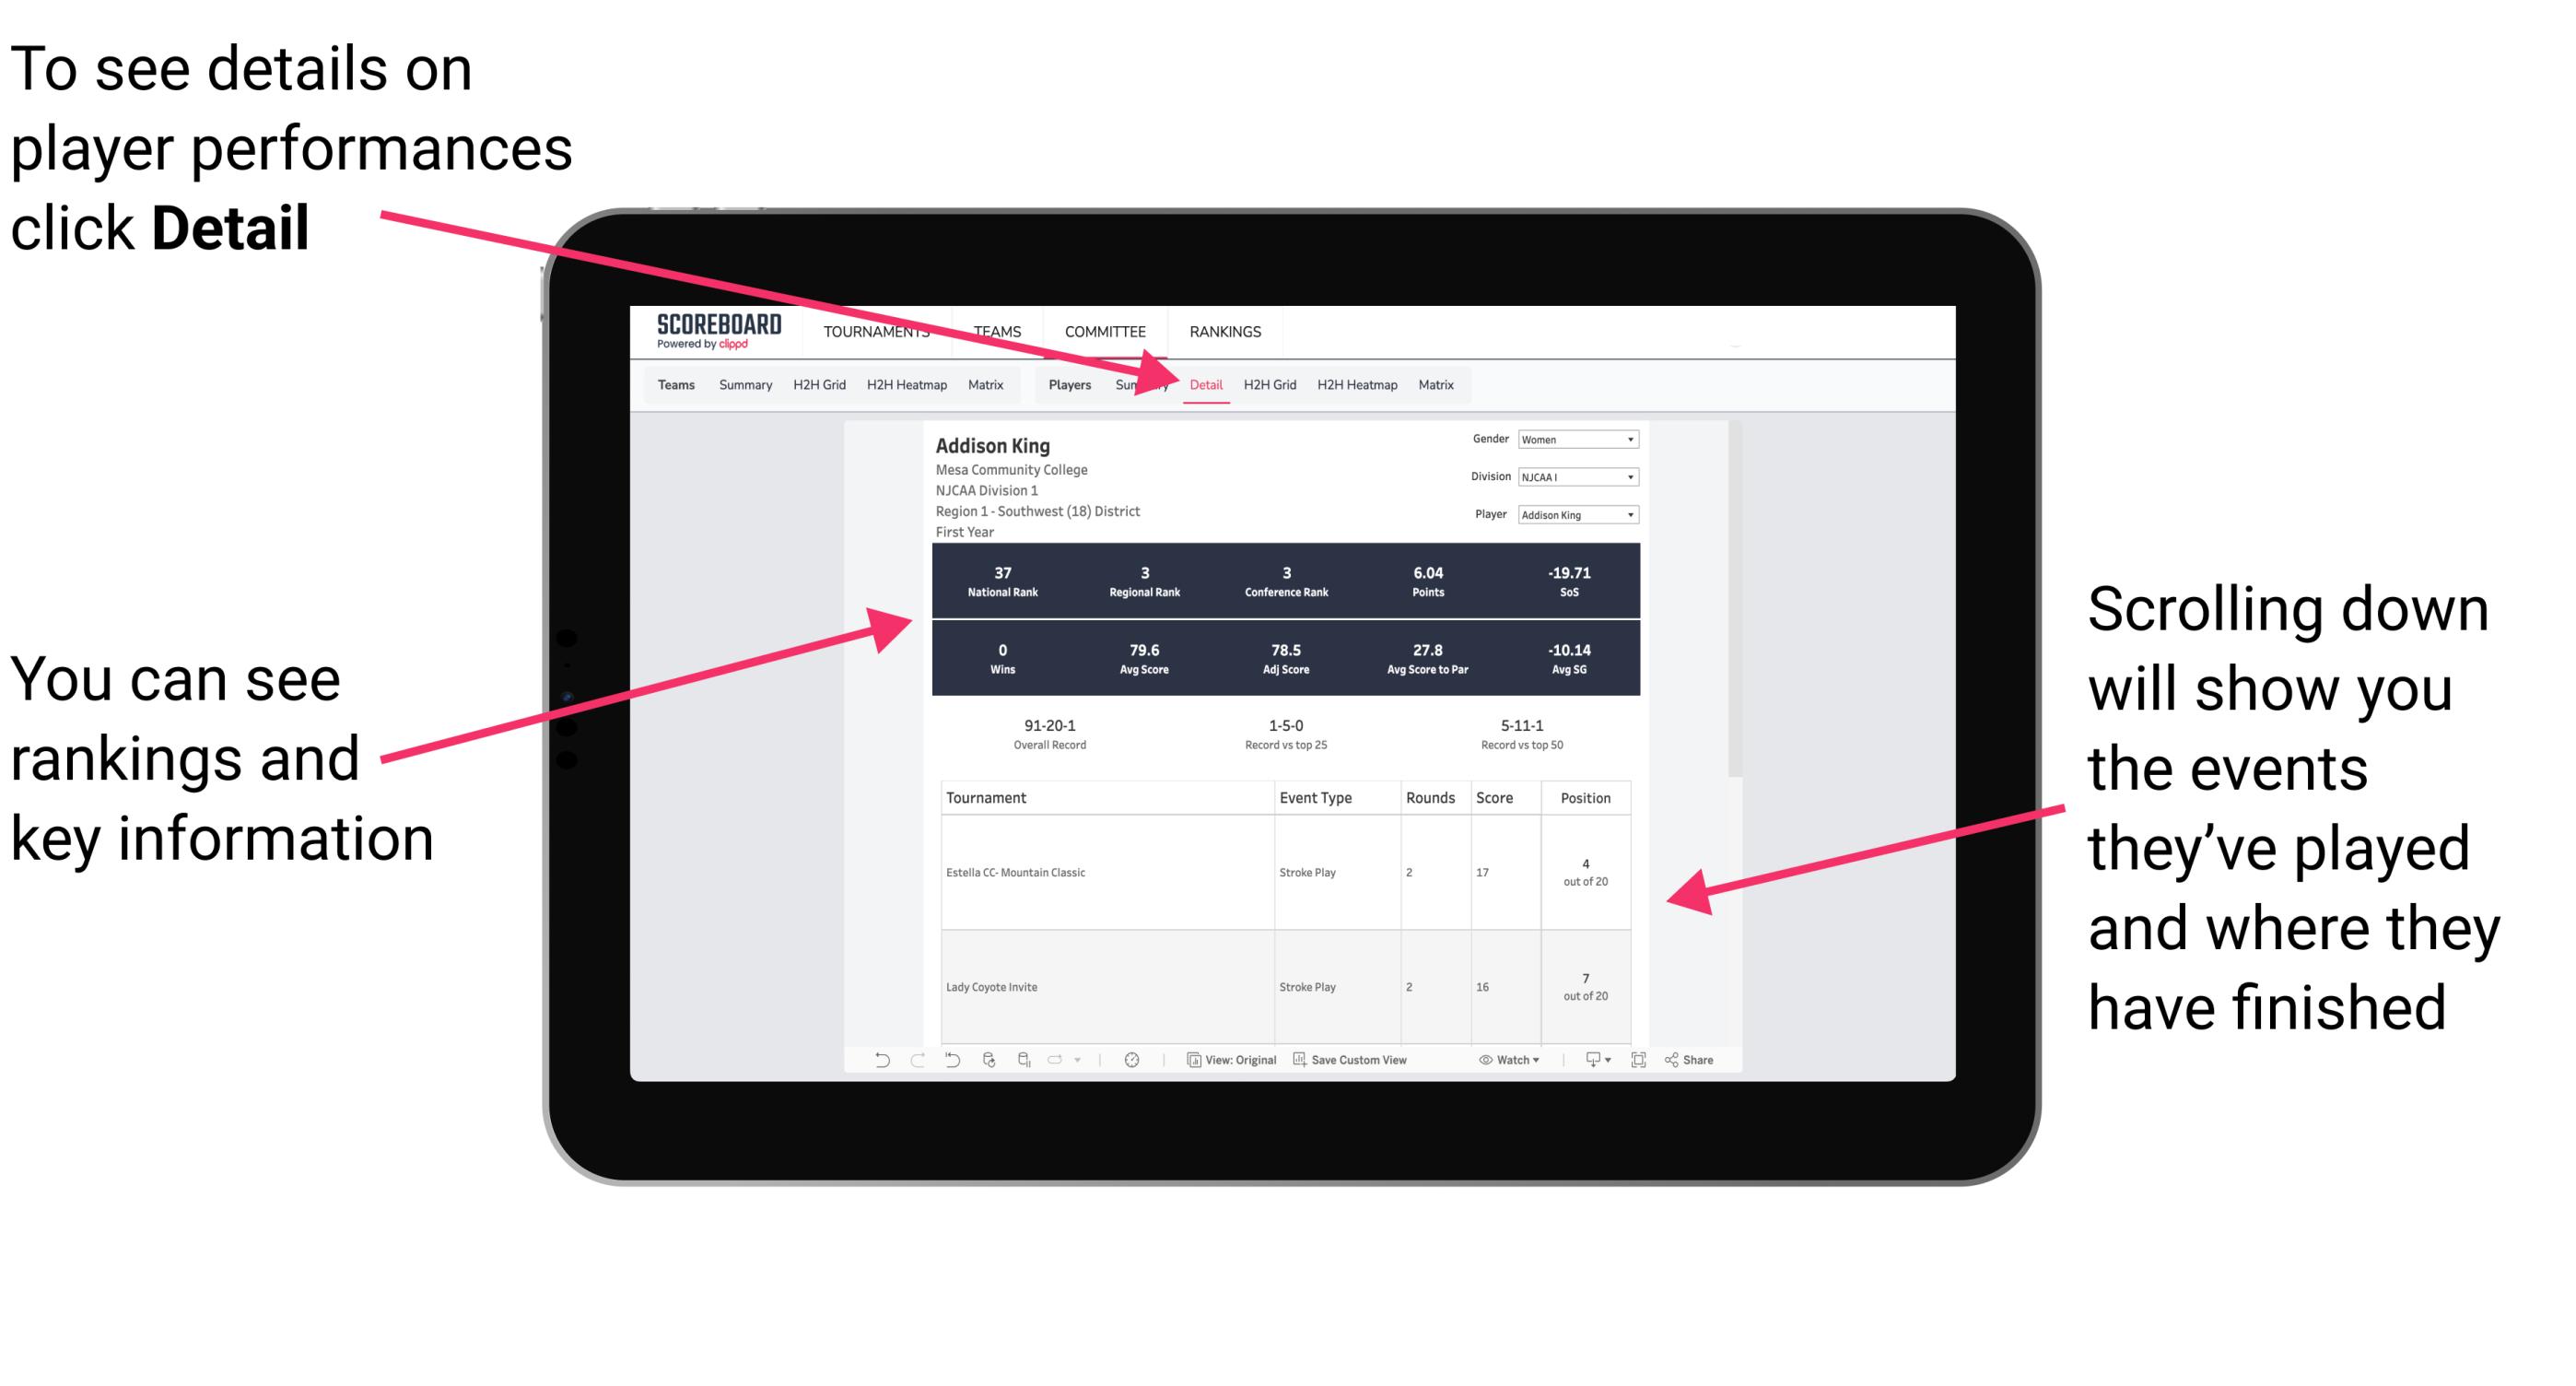This screenshot has height=1386, width=2576.
Task: Click the refresh/reload icon
Action: point(986,1072)
